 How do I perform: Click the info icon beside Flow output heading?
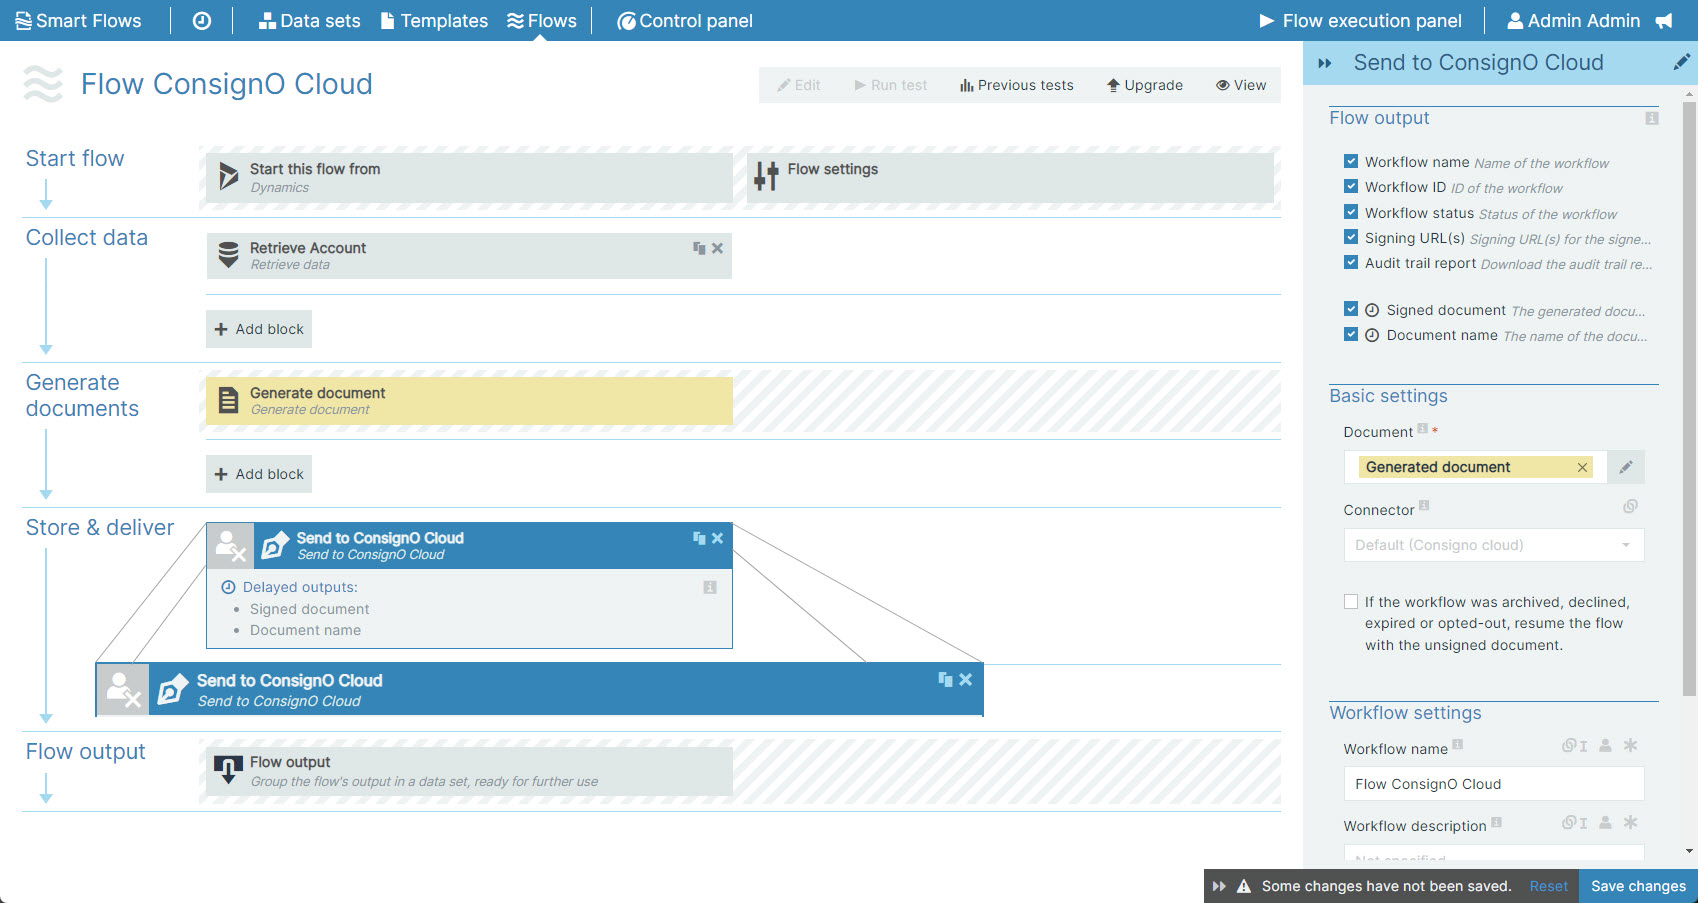point(1652,118)
